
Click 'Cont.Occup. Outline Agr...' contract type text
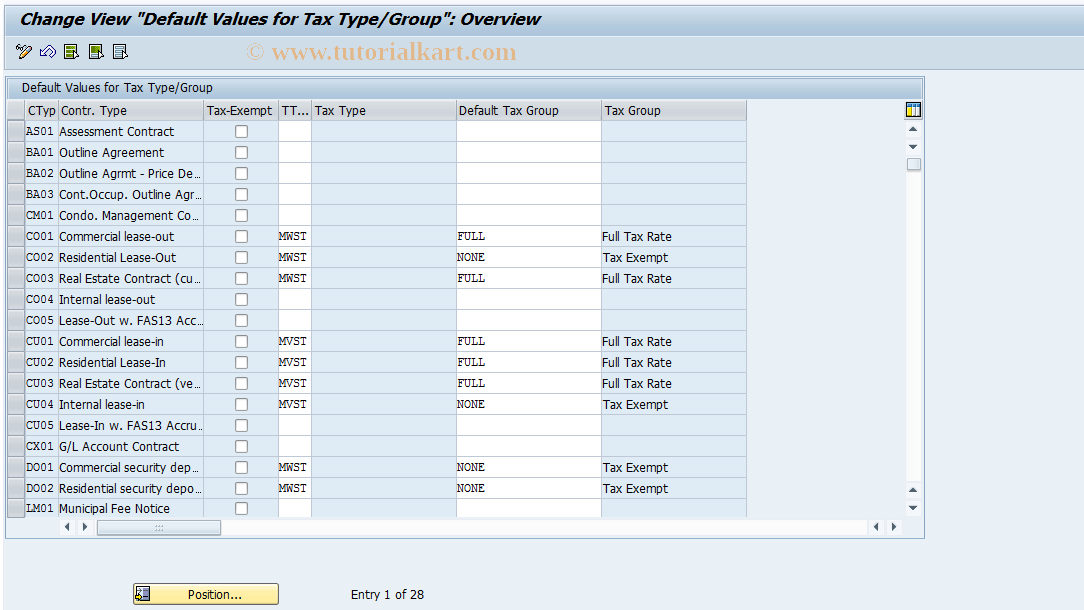(130, 194)
